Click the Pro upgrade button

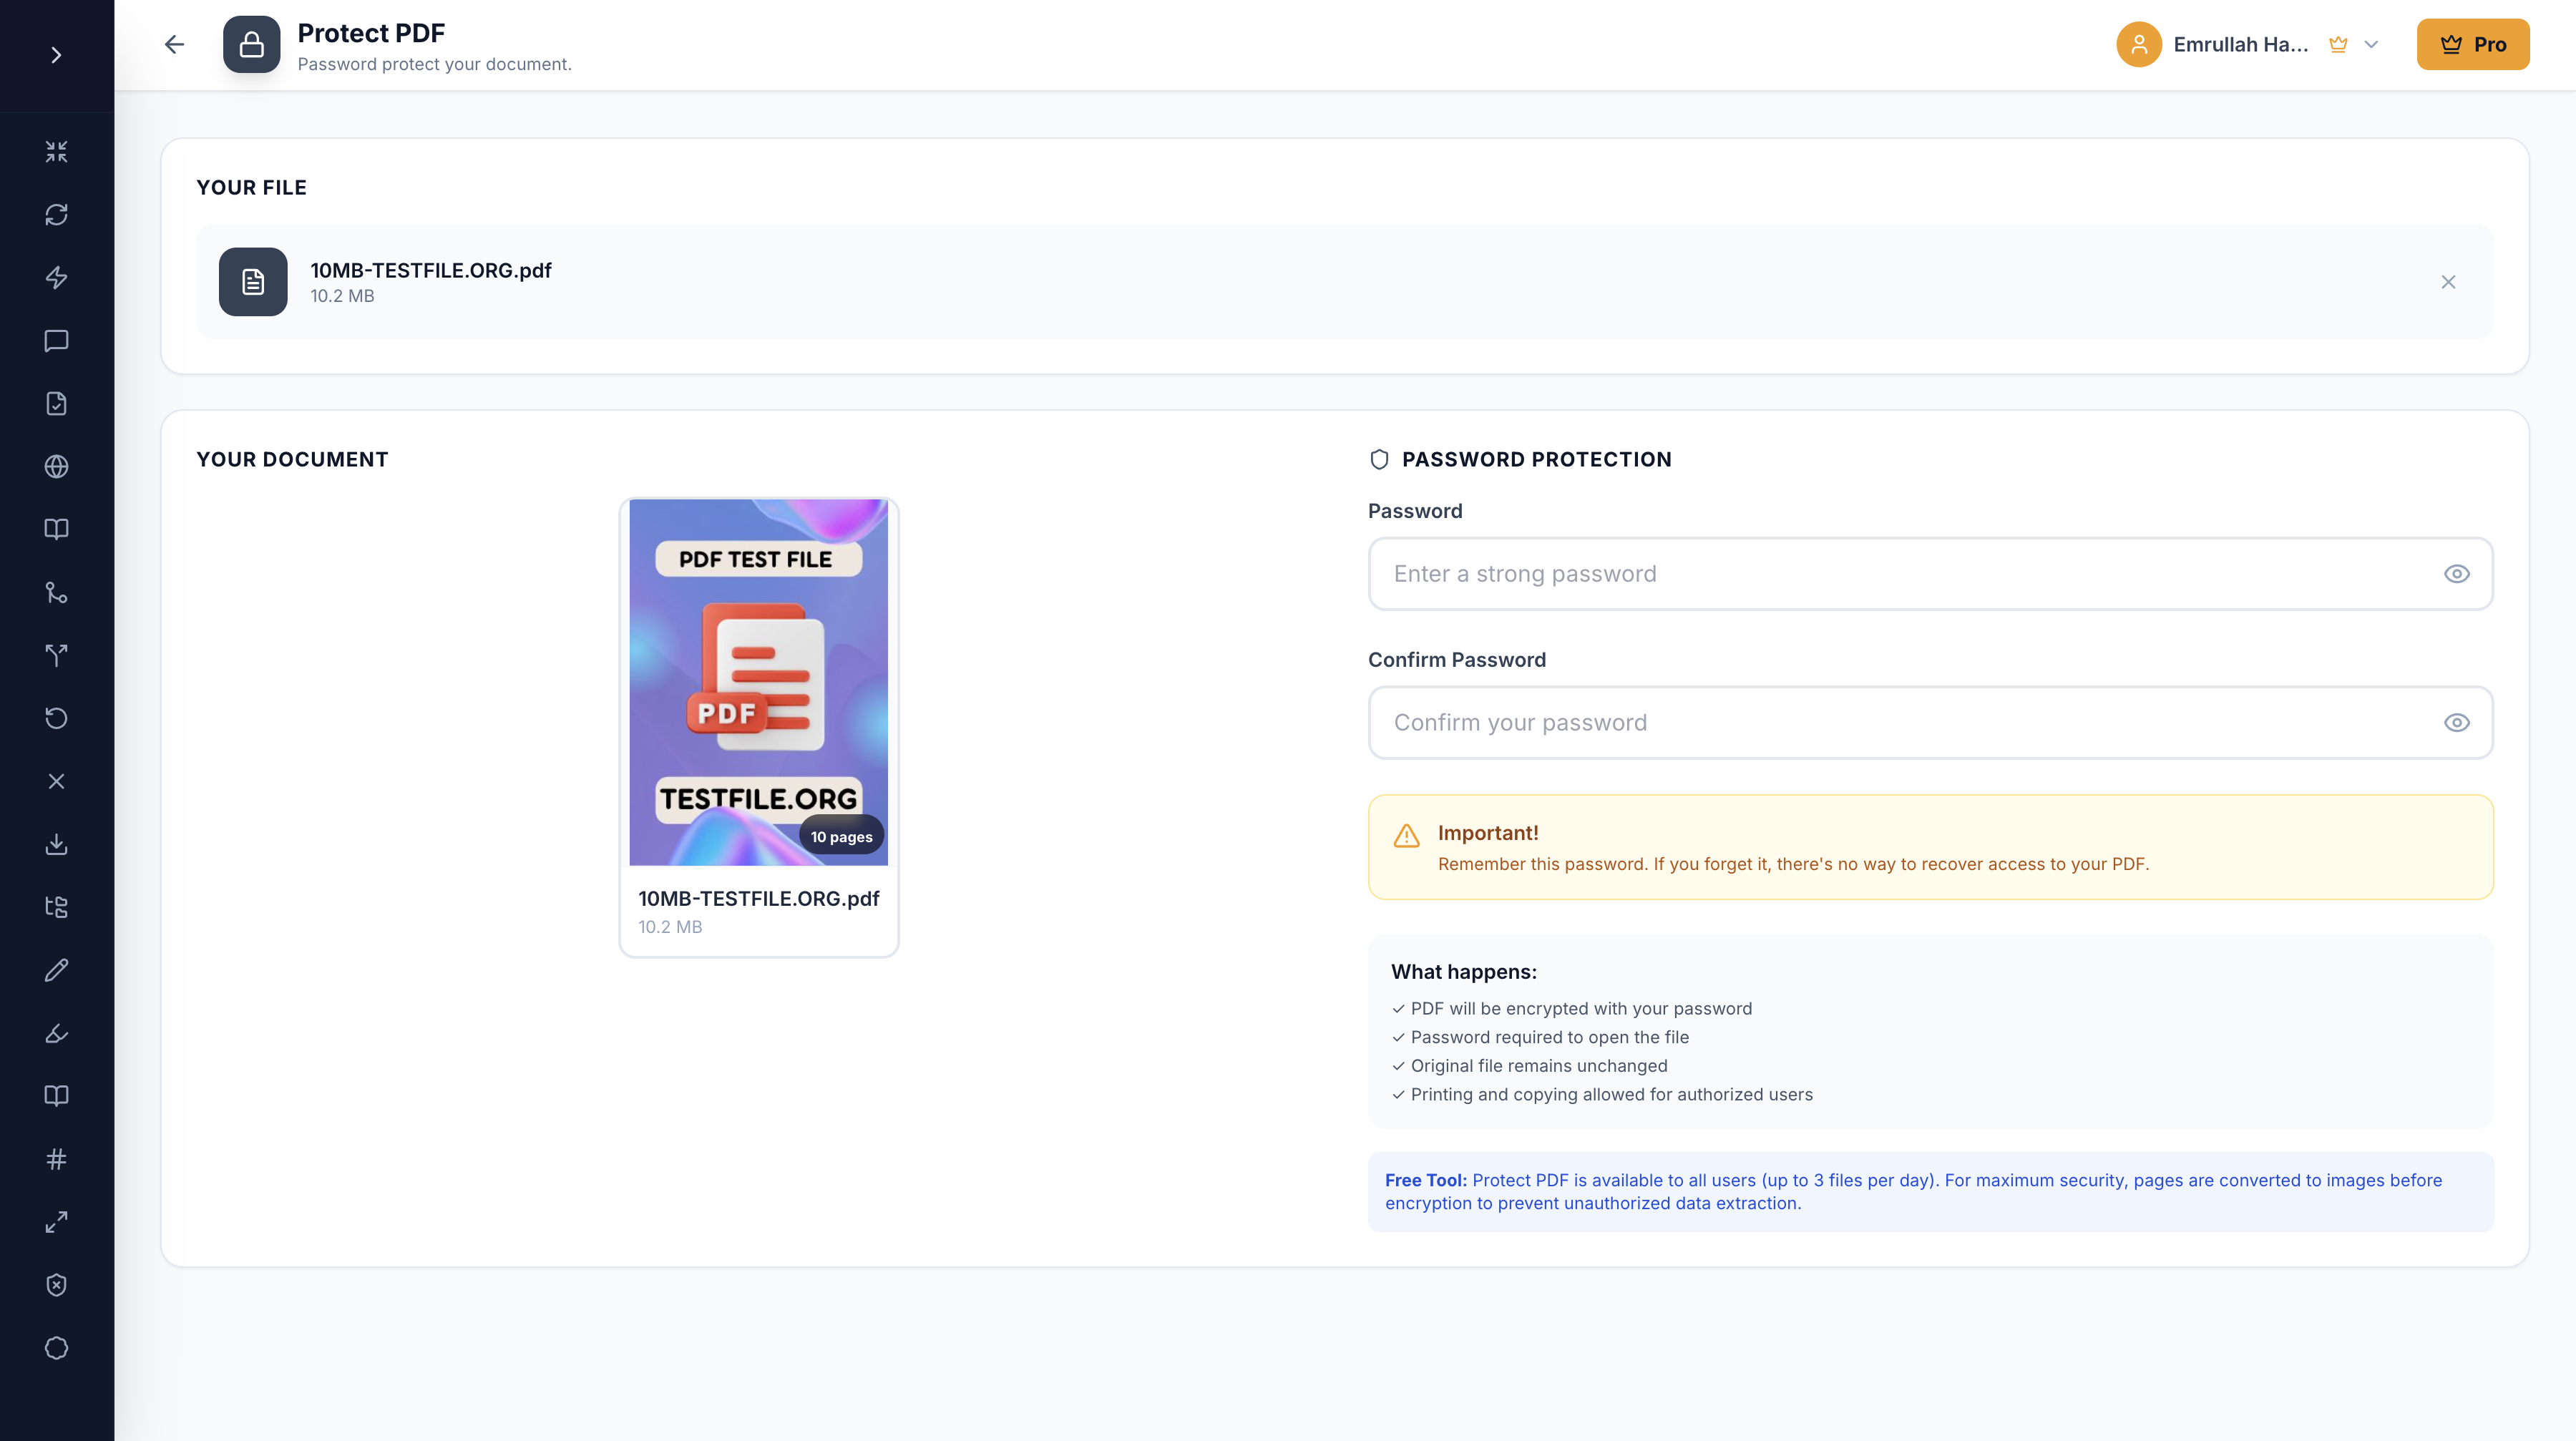point(2473,44)
